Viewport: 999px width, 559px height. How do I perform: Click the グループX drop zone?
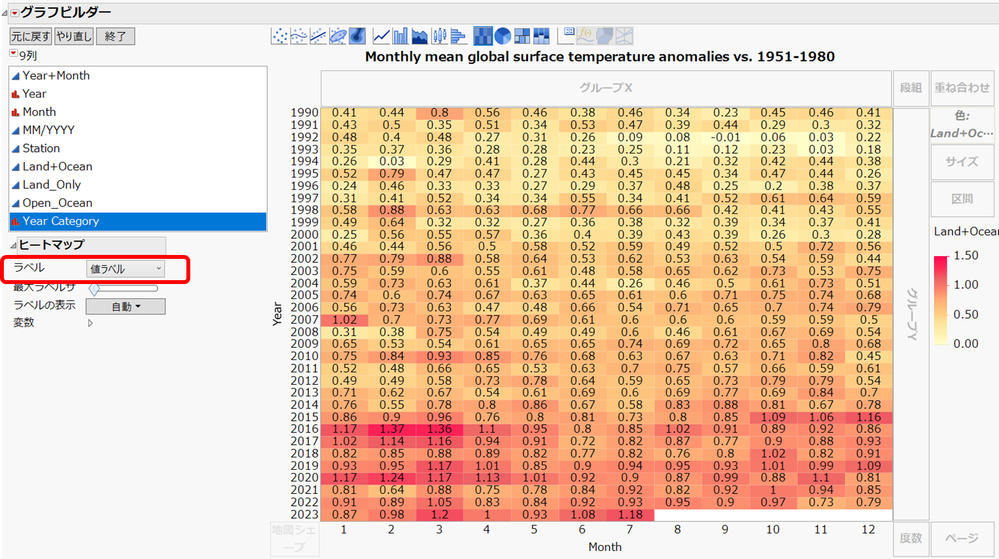coord(606,88)
